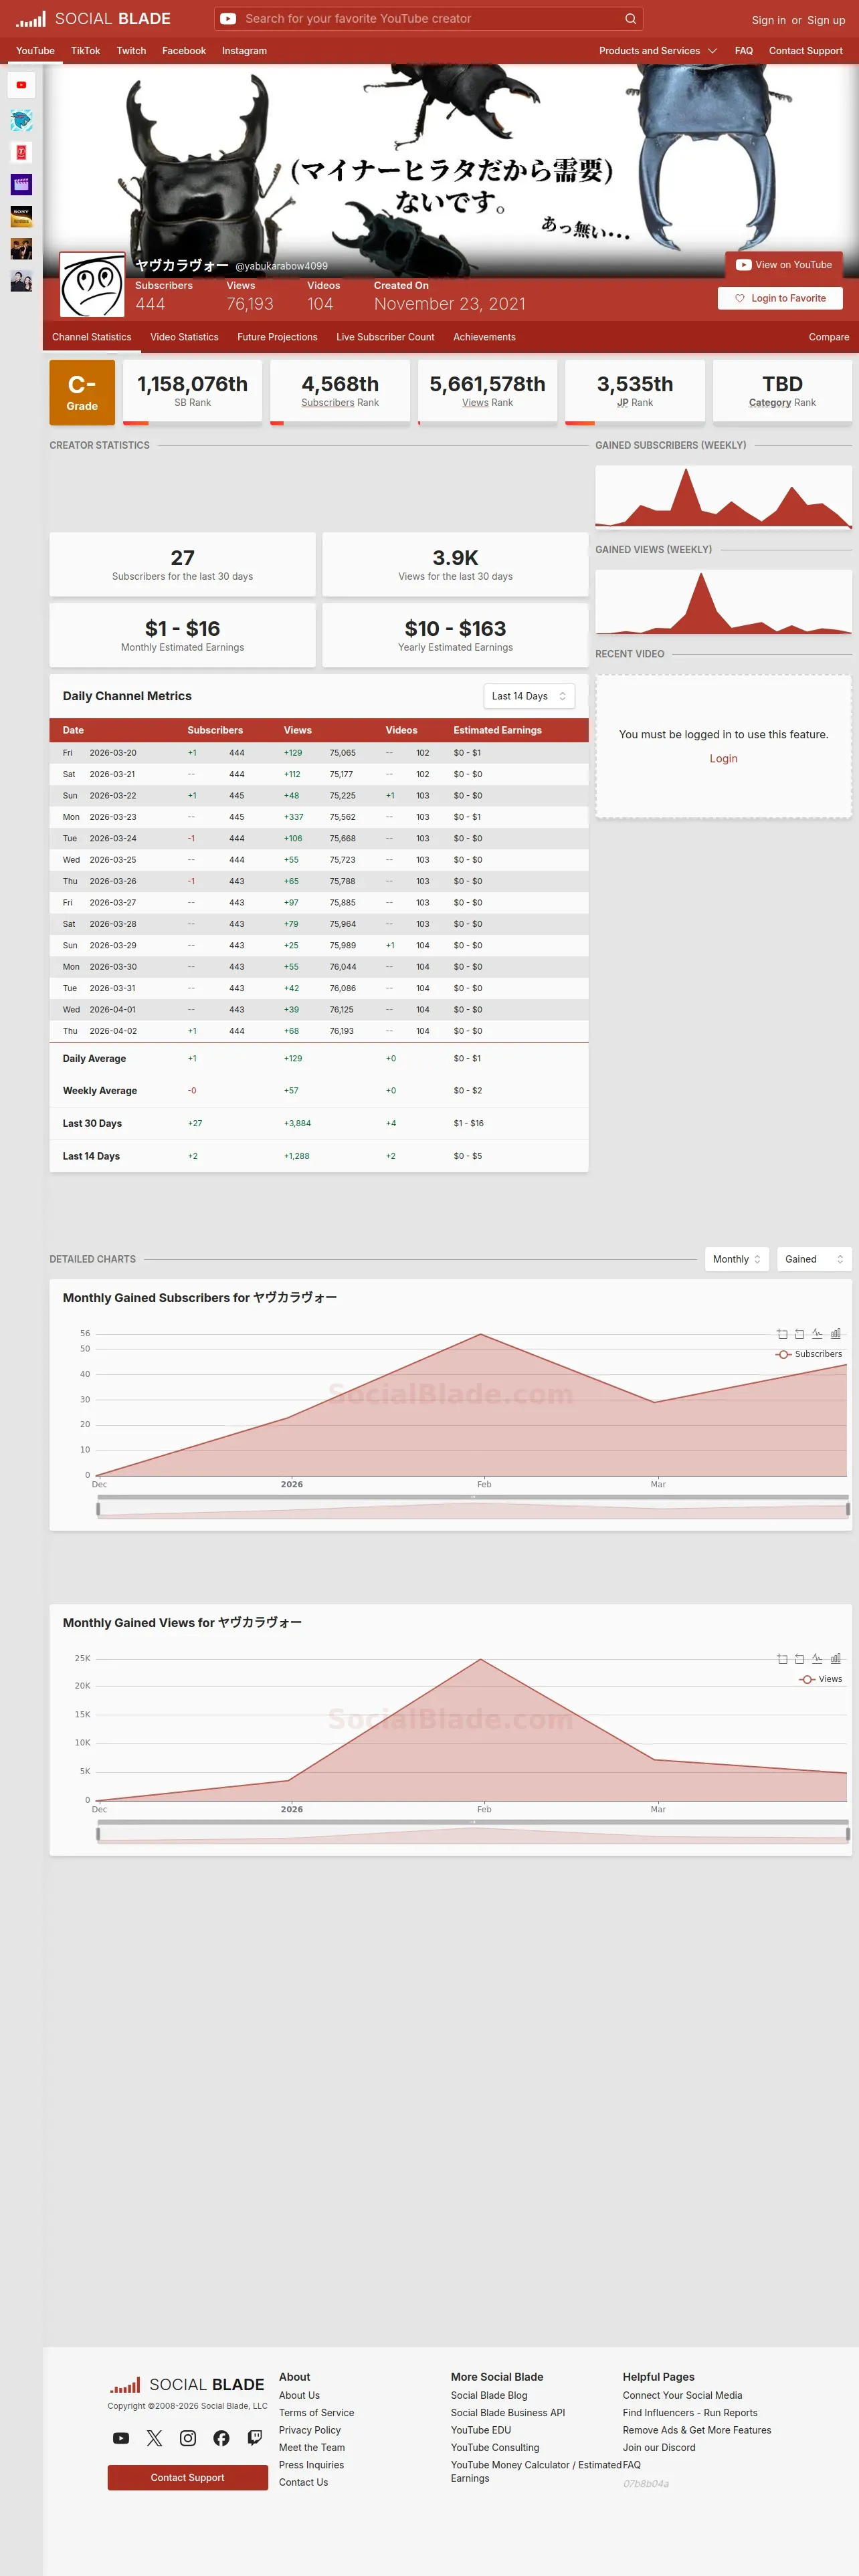Focus the YouTube creator search field
The image size is (859, 2576).
pos(430,19)
